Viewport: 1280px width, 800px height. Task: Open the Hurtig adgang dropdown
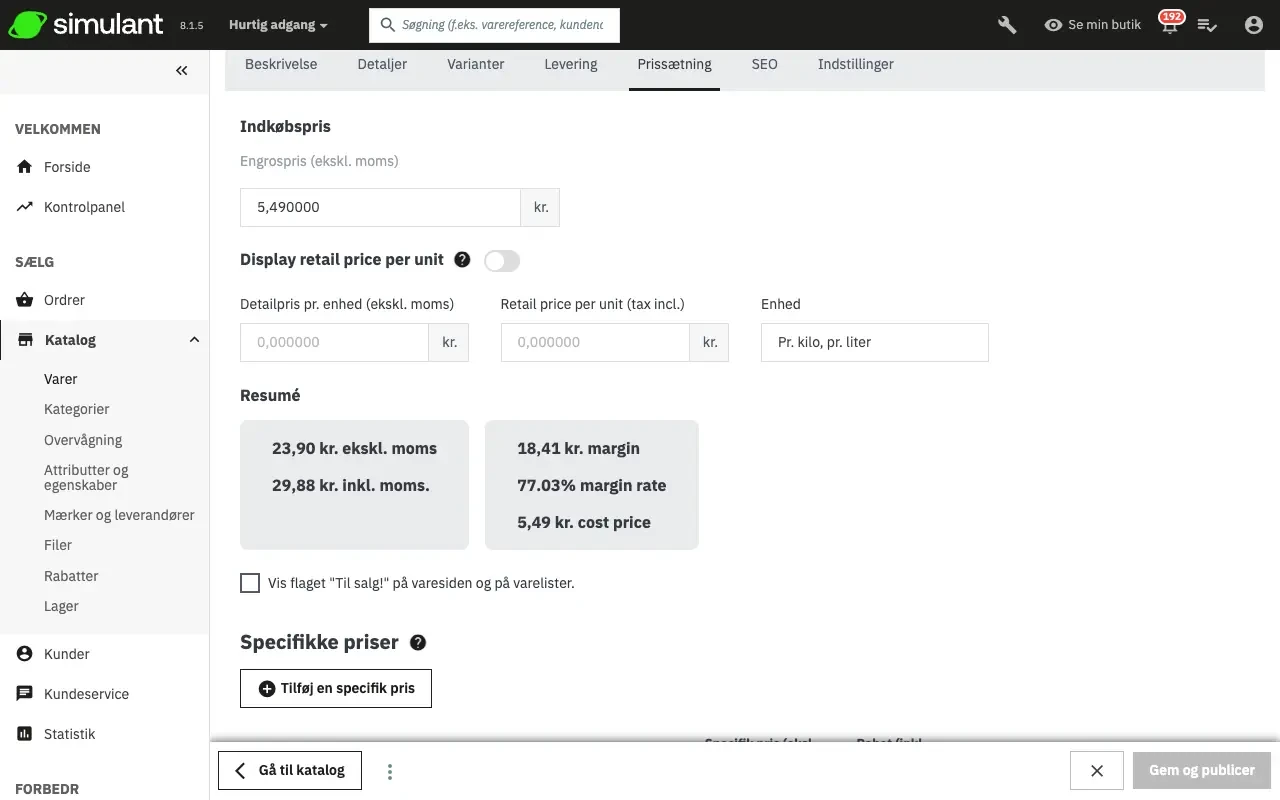click(x=277, y=25)
